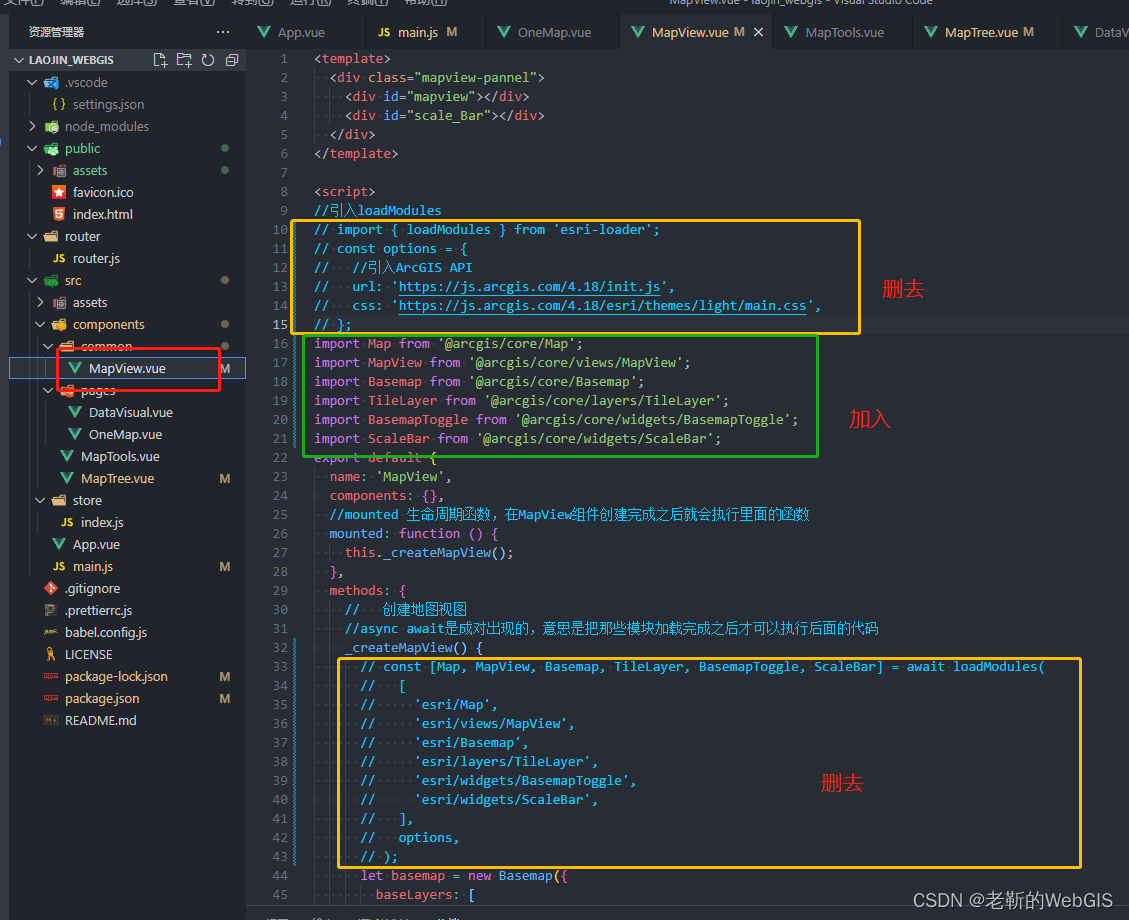Expand the node_modules folder
Viewport: 1129px width, 920px height.
(106, 126)
